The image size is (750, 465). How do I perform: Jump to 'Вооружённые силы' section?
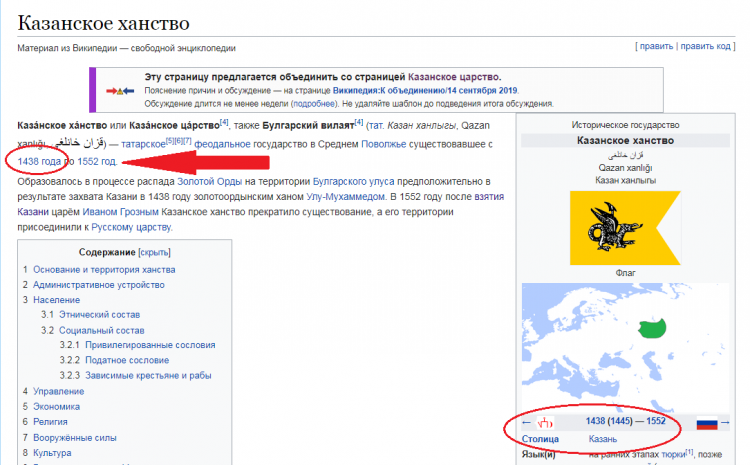[x=75, y=438]
